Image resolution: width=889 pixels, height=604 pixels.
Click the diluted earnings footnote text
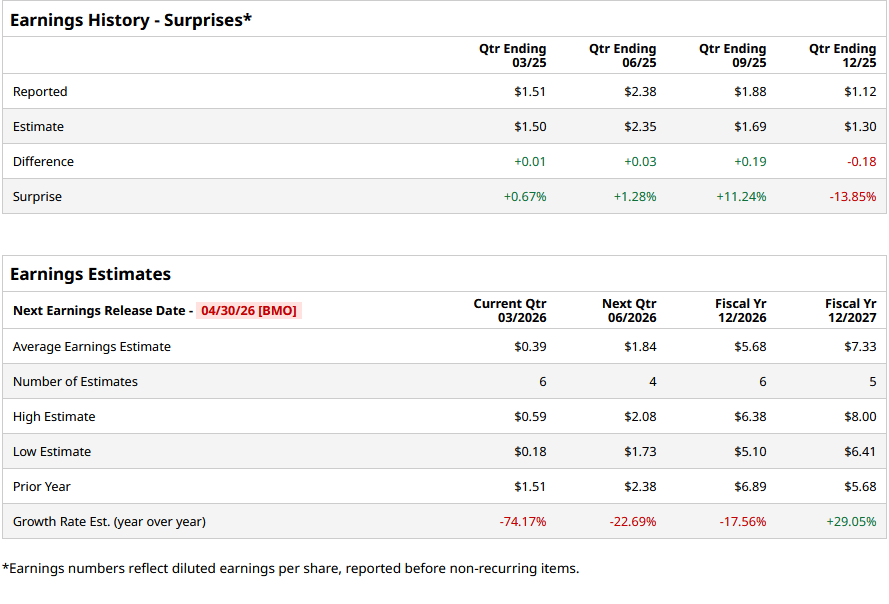click(290, 569)
